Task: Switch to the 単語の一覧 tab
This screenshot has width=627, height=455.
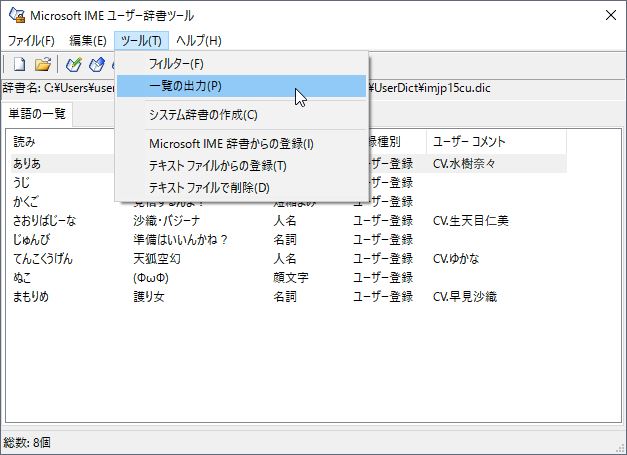Action: pos(37,114)
